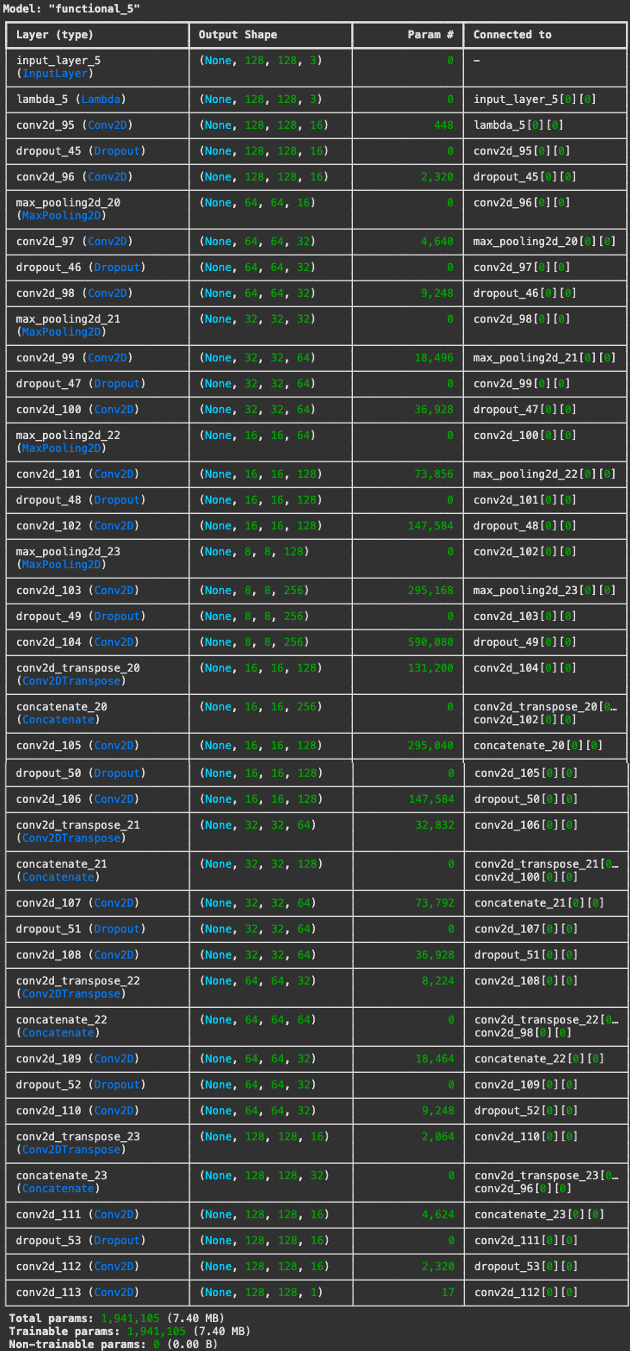Screen dimensions: 630x1351
Task: Select the conv2d_96 (Conv2D) layer name
Action: (x=74, y=177)
